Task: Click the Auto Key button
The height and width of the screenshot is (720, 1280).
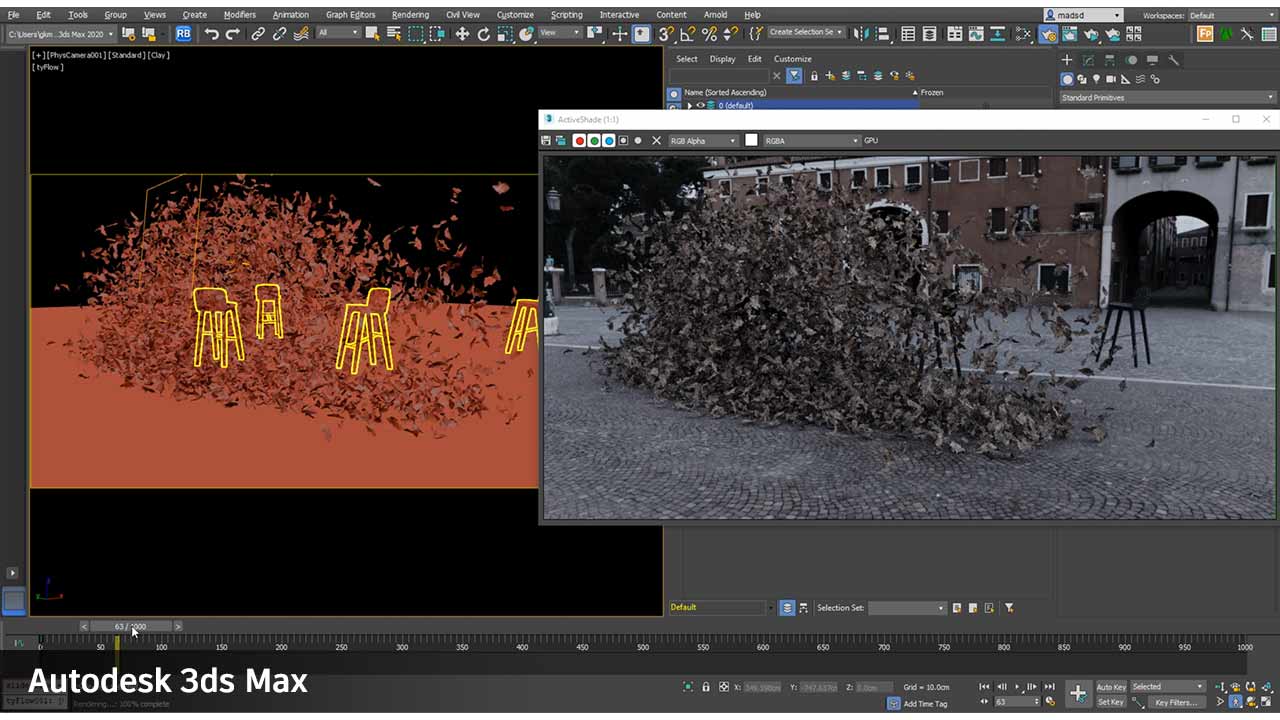Action: pos(1111,687)
